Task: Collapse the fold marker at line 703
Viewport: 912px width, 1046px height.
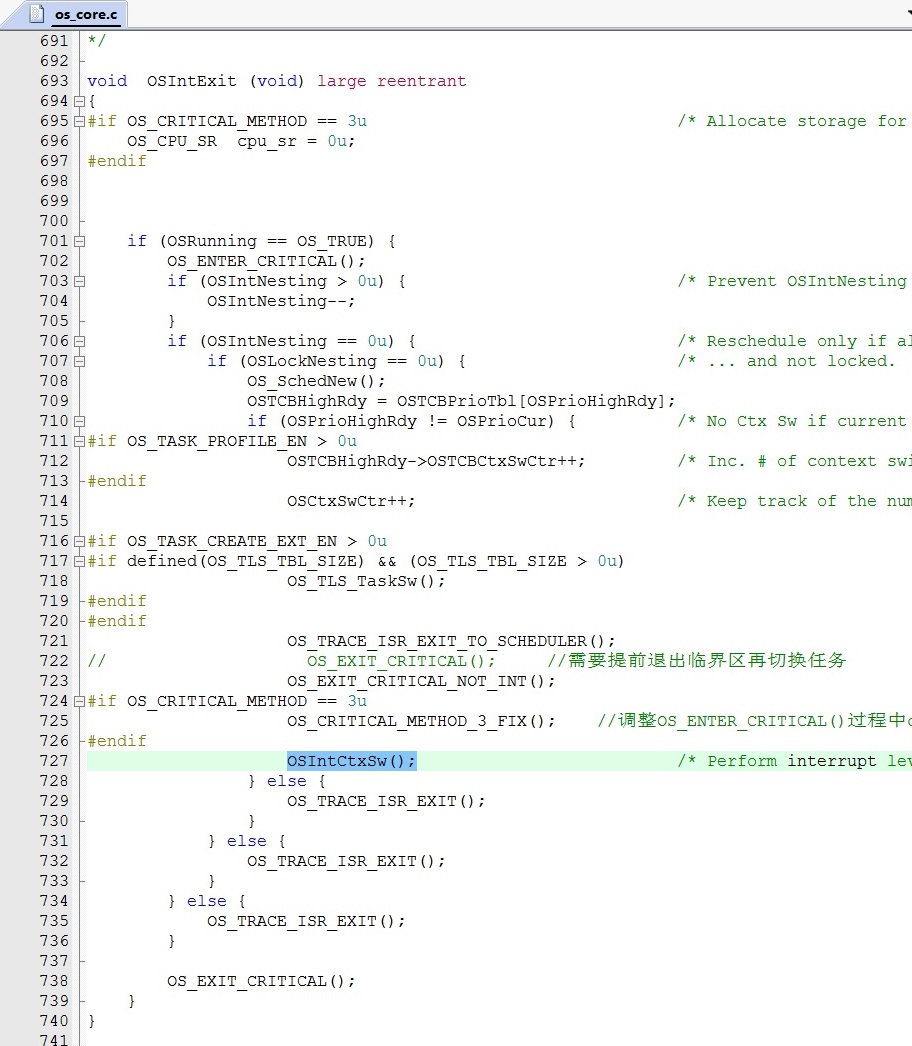Action: click(79, 282)
